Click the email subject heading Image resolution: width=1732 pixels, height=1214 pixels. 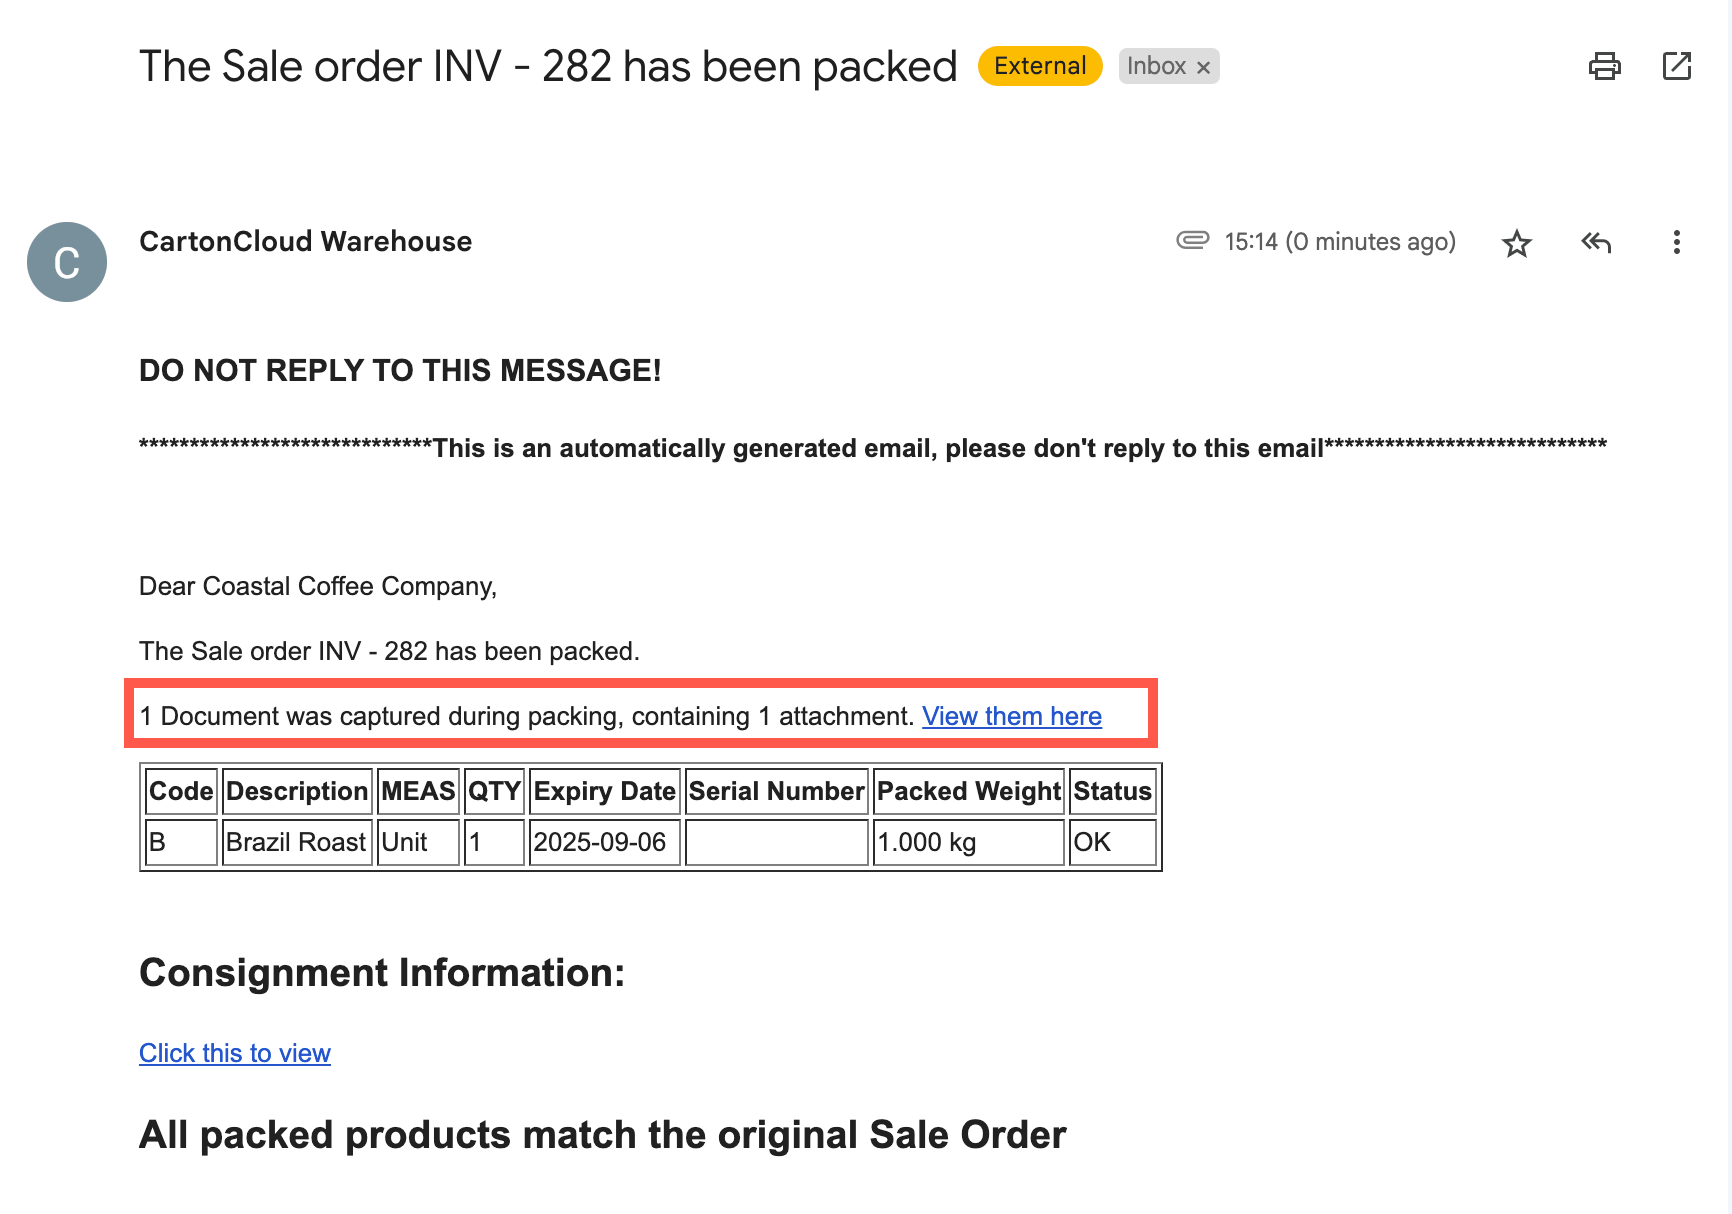(x=548, y=67)
